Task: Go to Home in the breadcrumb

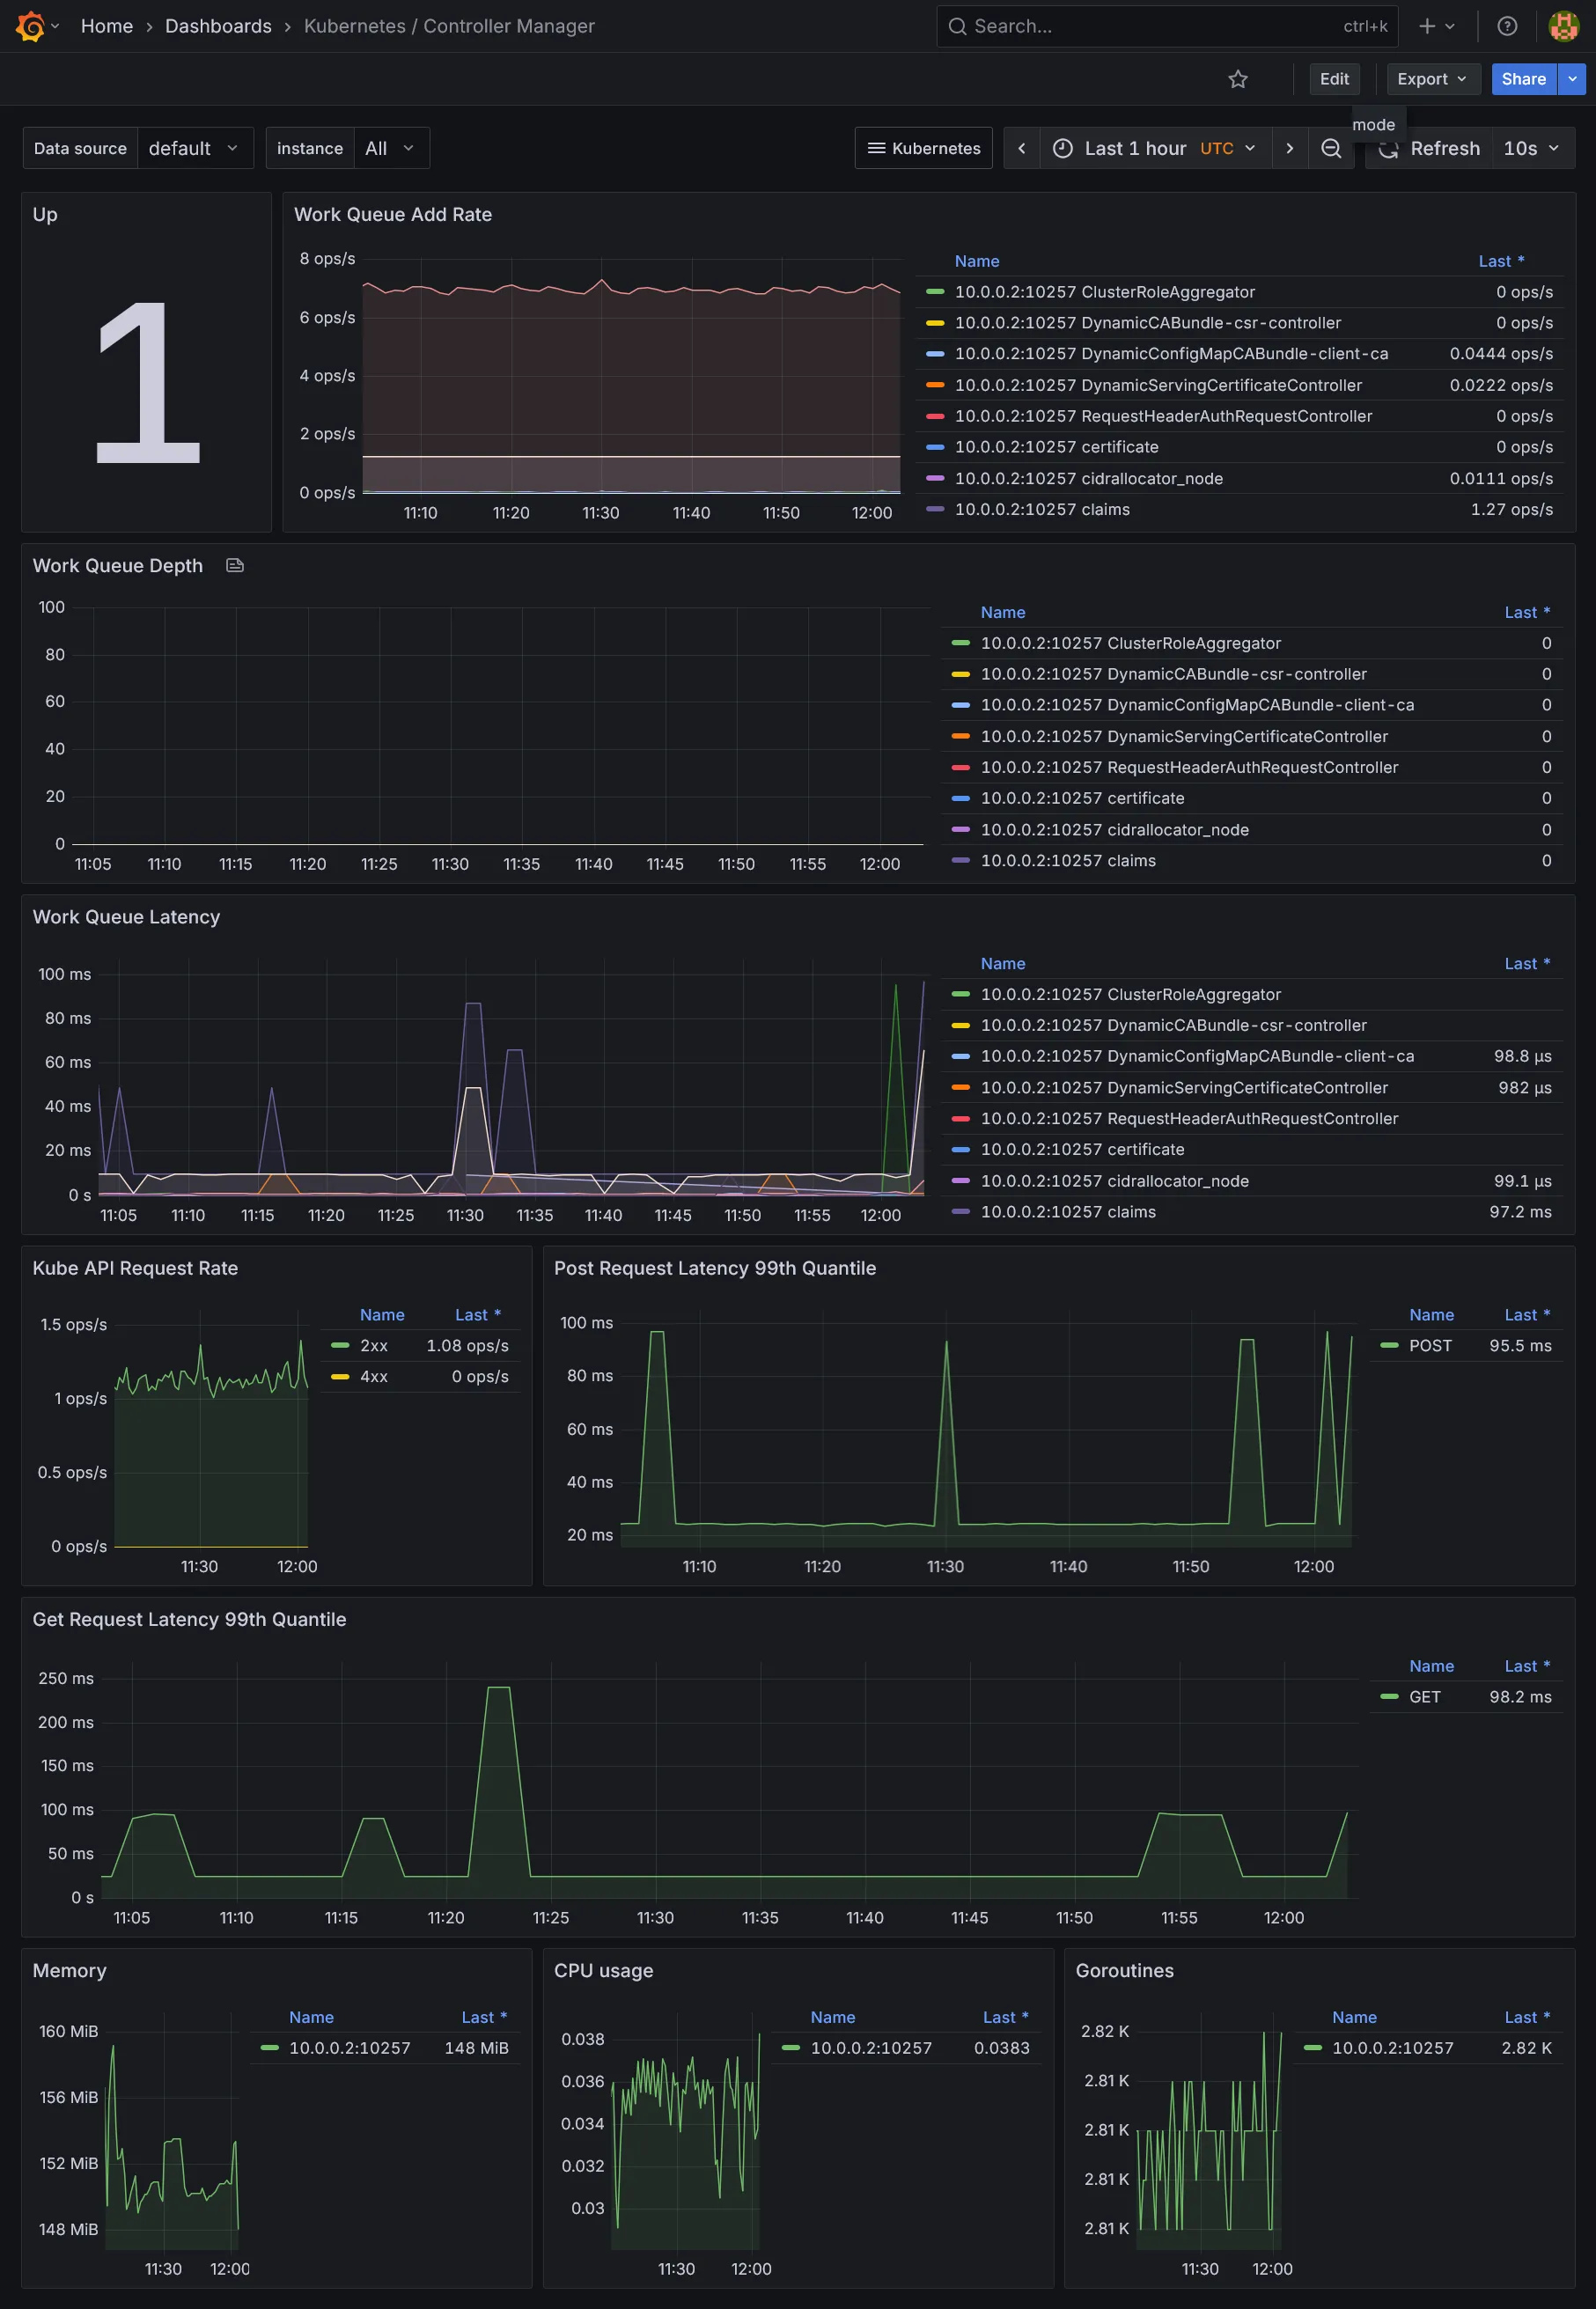Action: pyautogui.click(x=106, y=26)
